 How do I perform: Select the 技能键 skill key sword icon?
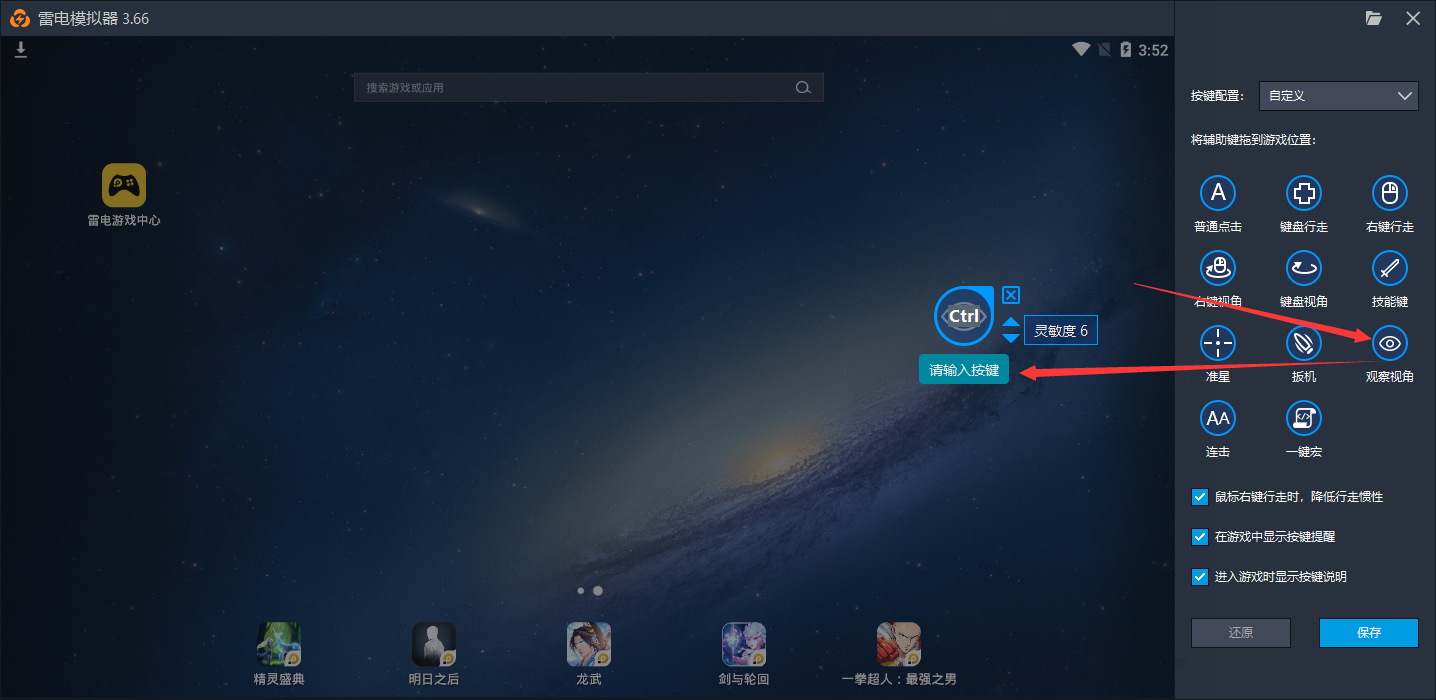pos(1390,268)
